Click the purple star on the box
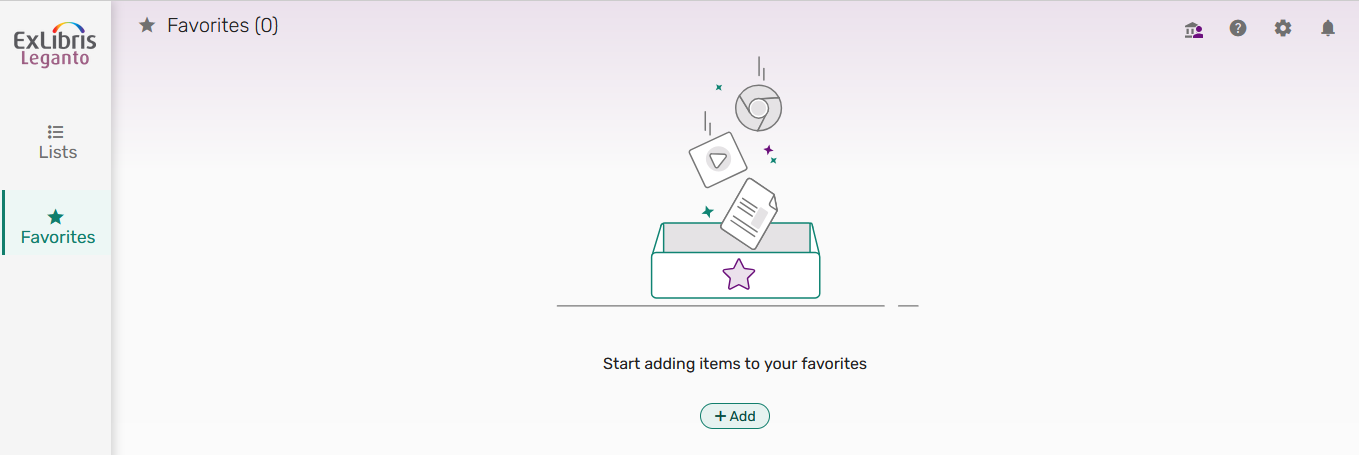Screen dimensions: 1359x455 [x=738, y=274]
